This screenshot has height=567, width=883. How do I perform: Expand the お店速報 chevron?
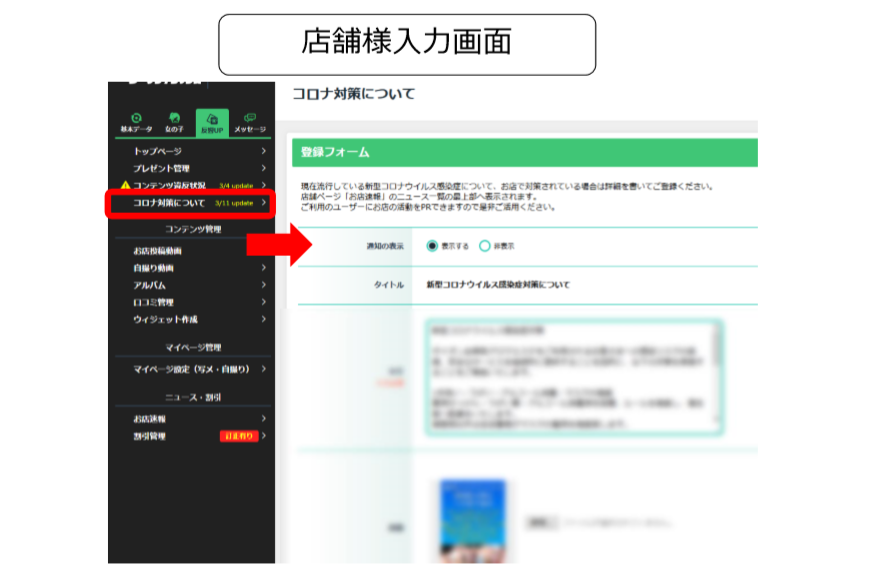(x=264, y=418)
